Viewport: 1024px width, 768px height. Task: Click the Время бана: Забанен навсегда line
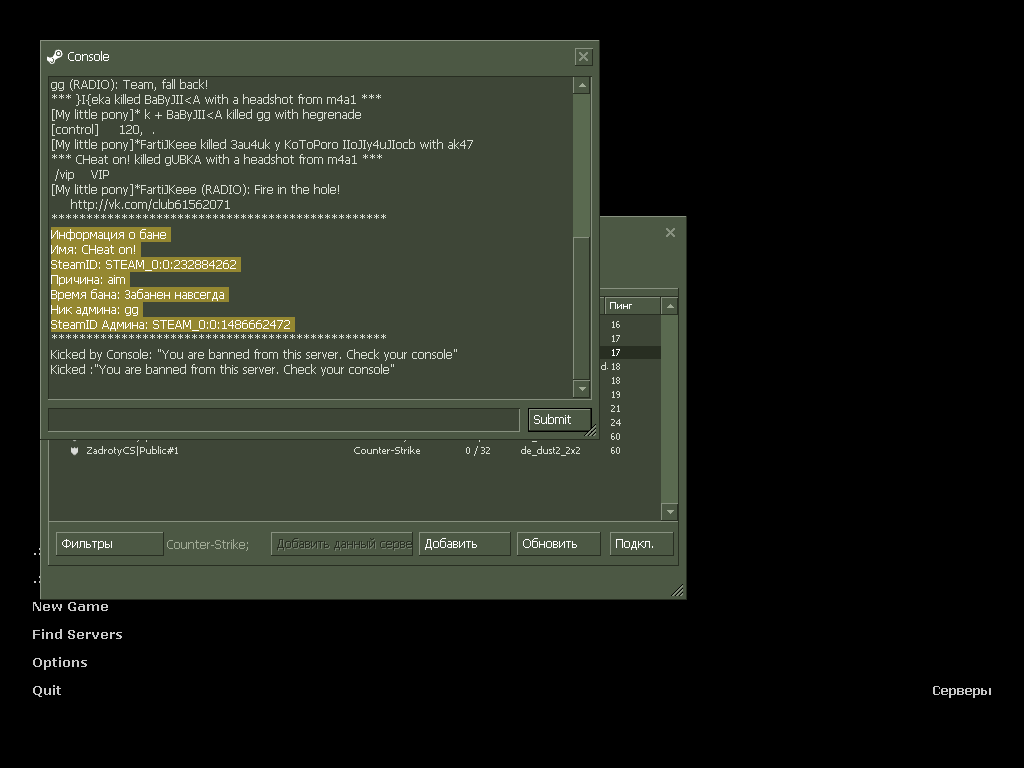(138, 295)
